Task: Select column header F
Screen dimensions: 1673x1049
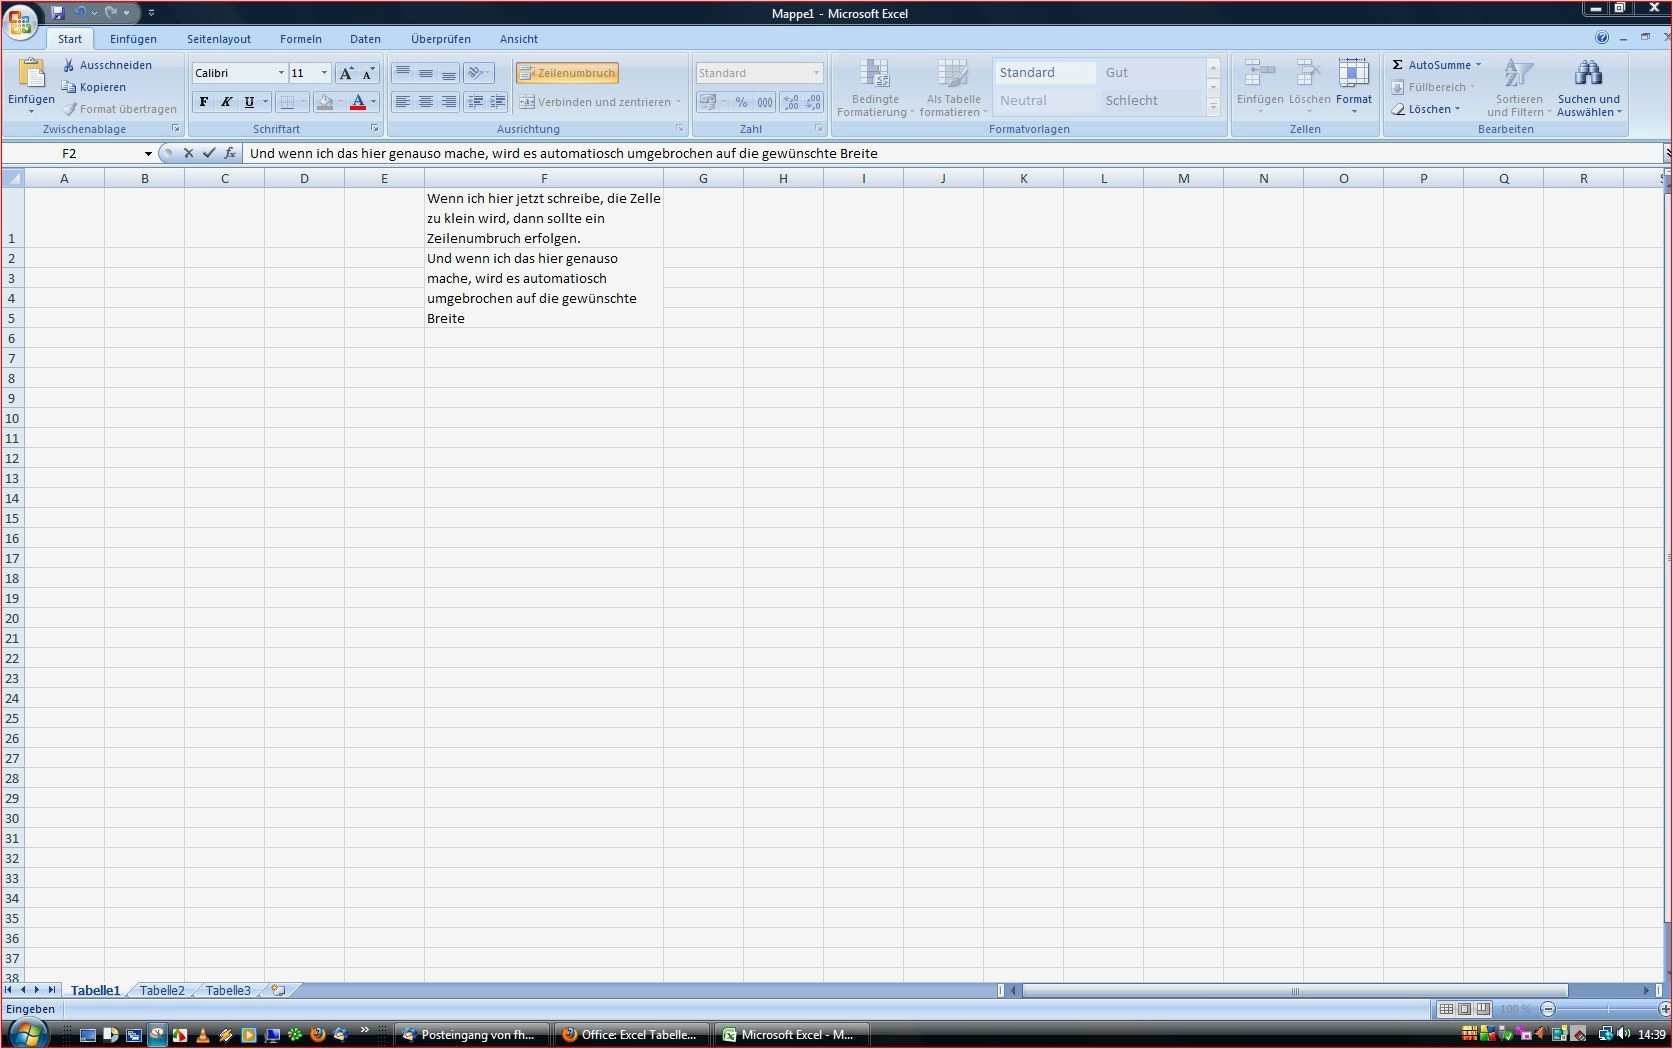Action: point(543,179)
